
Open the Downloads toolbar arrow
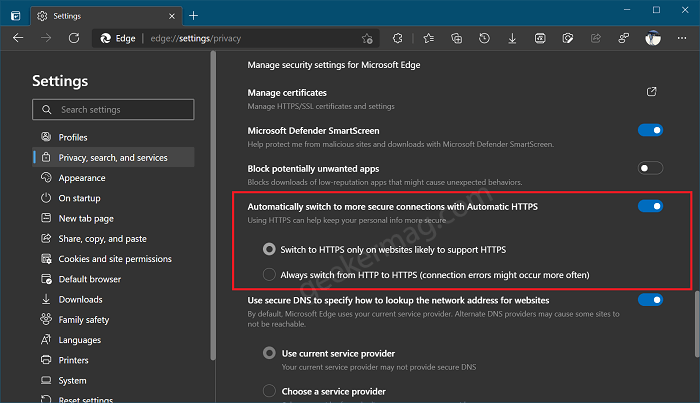click(x=512, y=38)
